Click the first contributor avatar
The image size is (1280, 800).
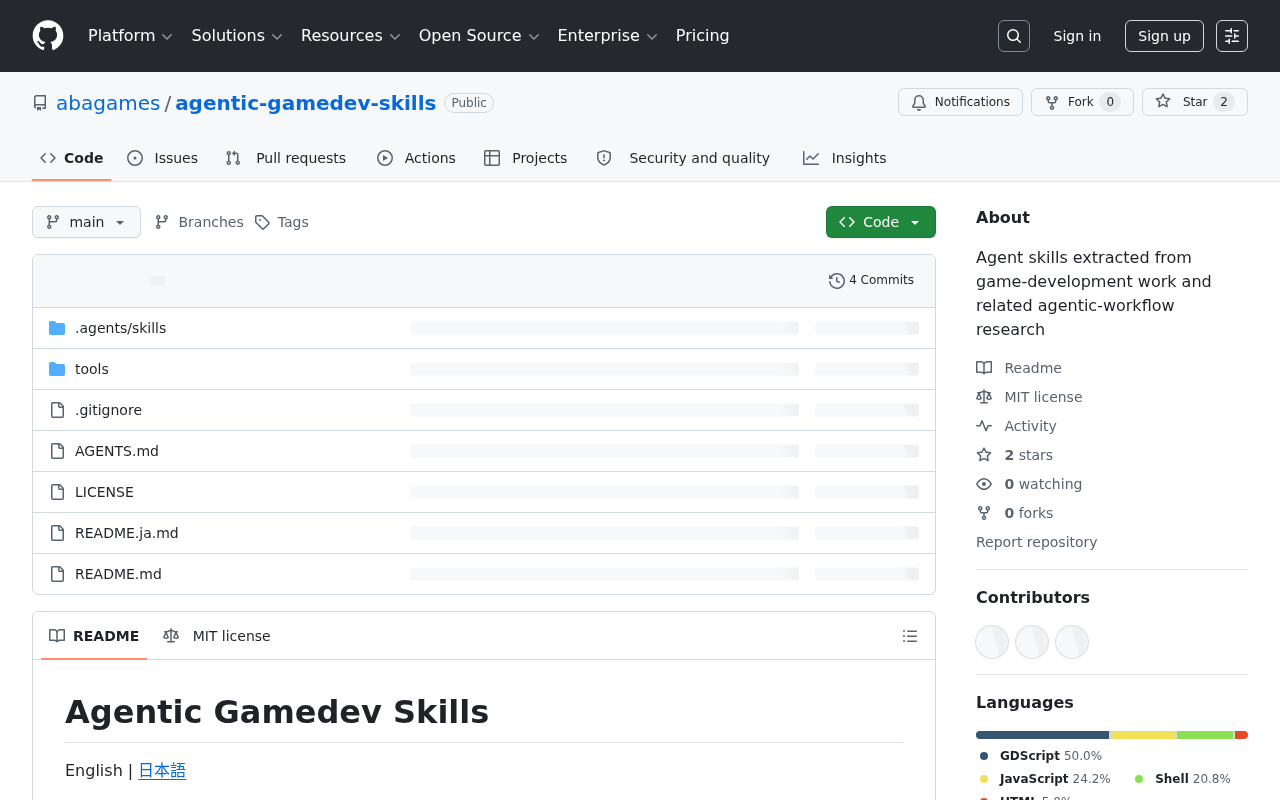coord(992,642)
